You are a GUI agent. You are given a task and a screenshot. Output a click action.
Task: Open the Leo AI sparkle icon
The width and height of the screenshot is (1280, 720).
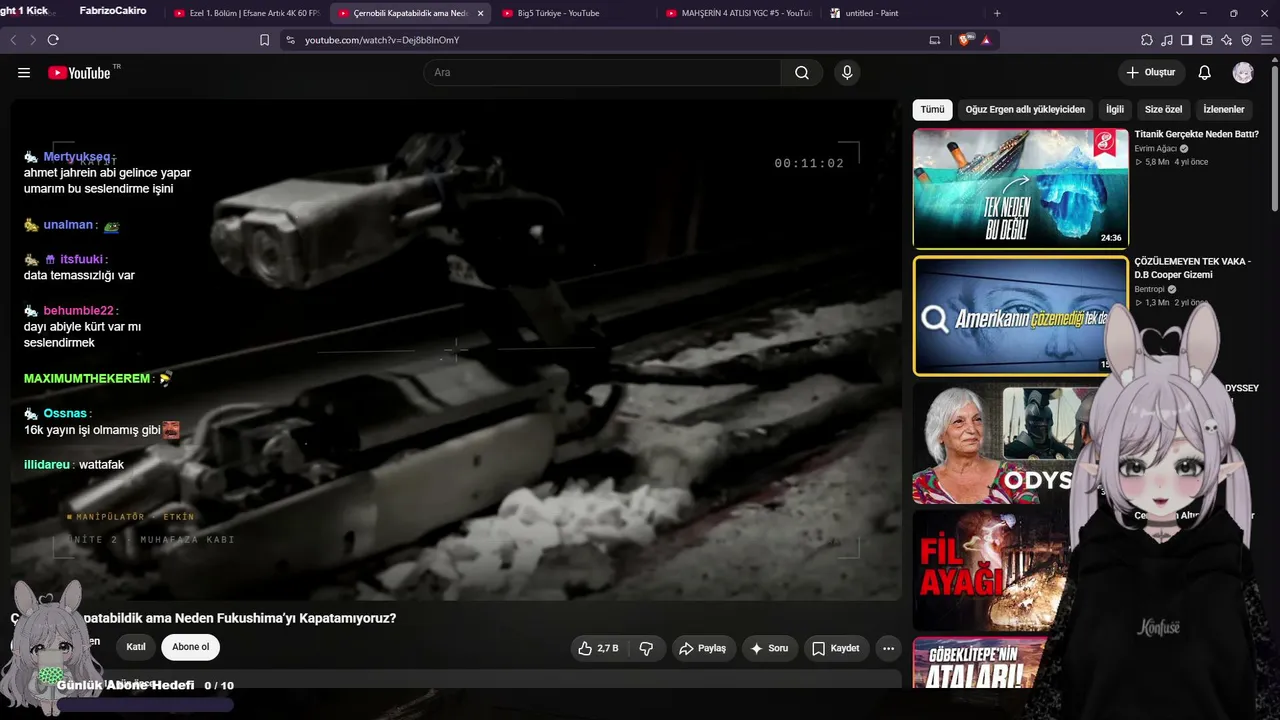coord(1227,40)
